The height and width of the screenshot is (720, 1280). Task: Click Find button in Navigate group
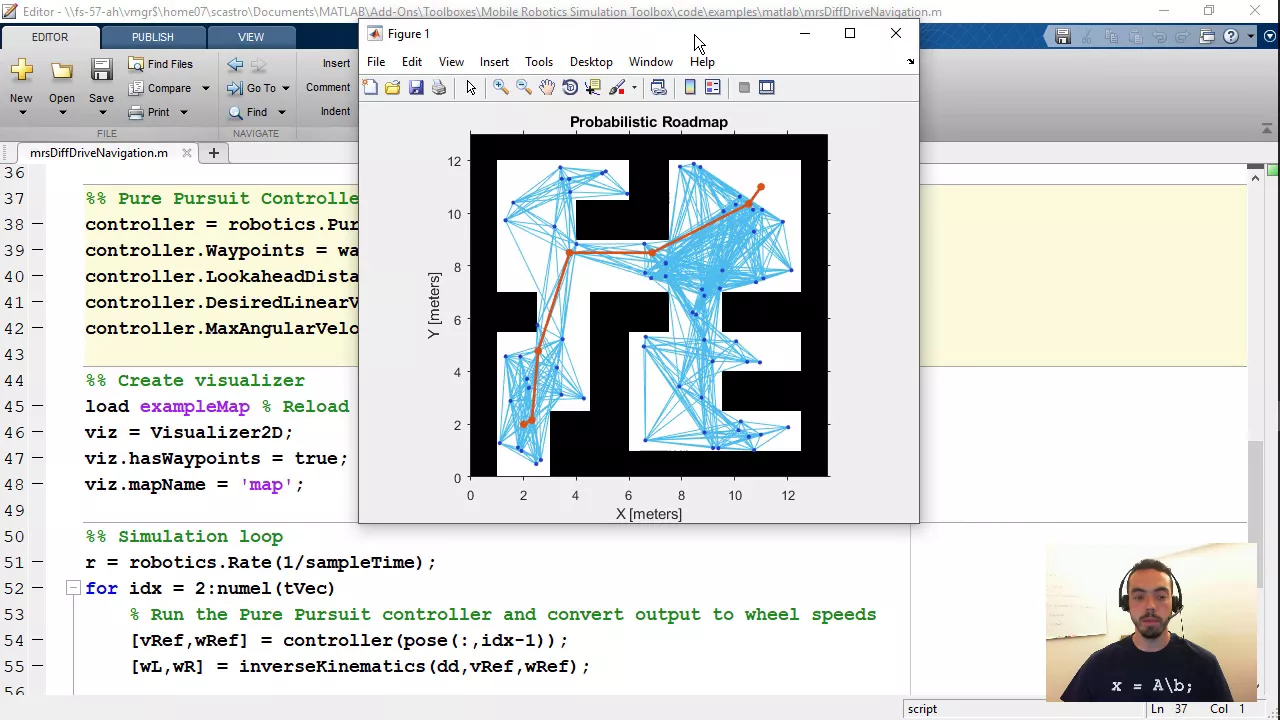tap(248, 112)
